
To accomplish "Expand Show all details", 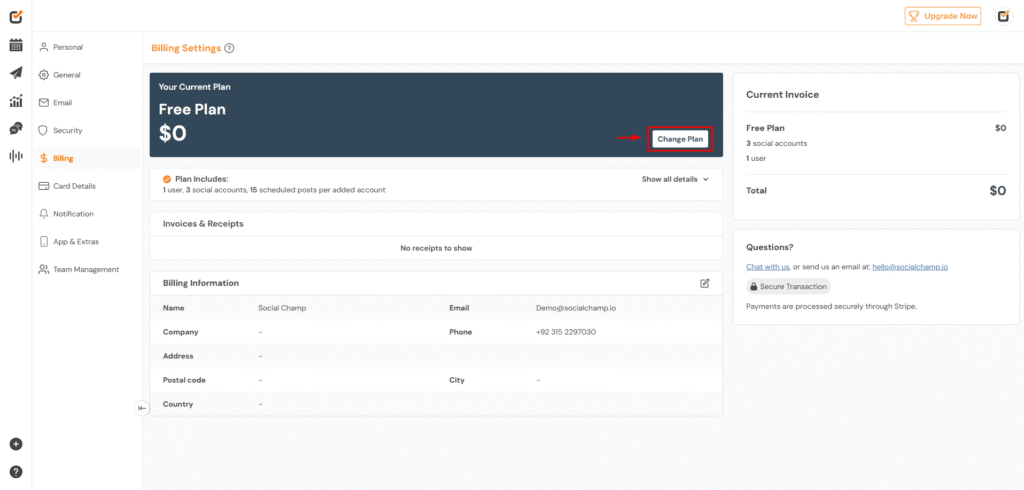I will coord(675,179).
